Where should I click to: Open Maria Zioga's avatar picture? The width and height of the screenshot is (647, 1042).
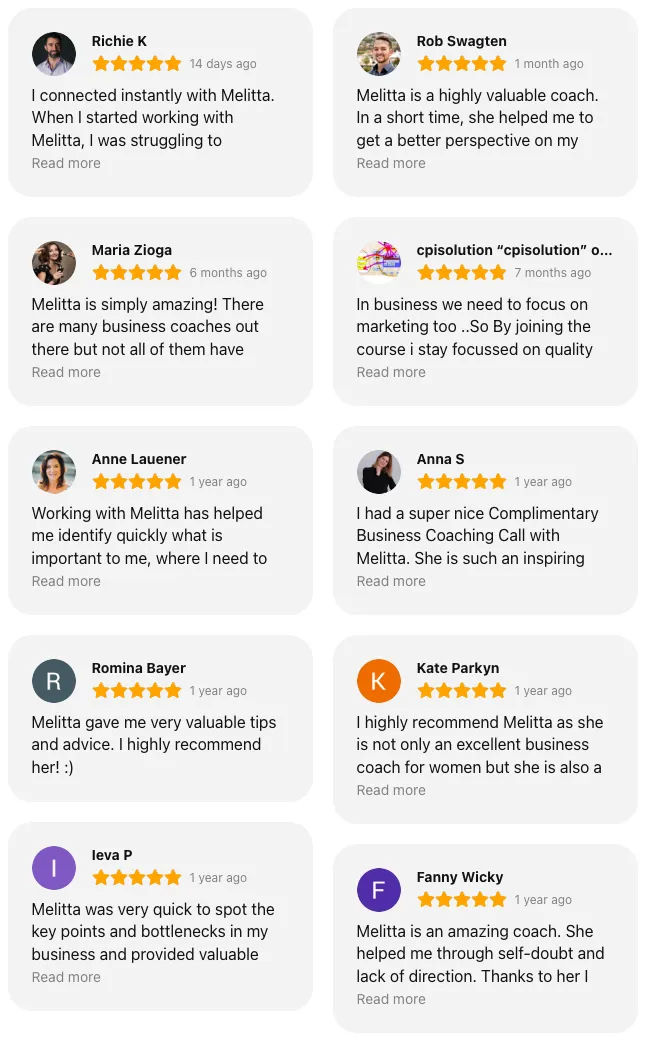click(54, 263)
